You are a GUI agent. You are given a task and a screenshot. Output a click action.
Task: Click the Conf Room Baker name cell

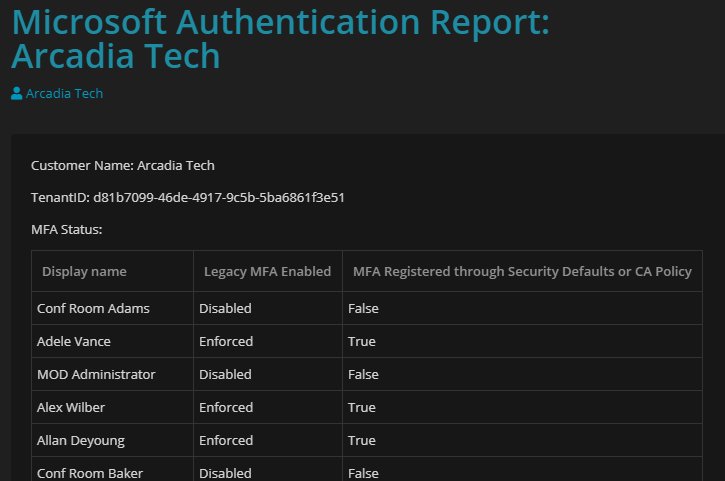click(x=90, y=472)
